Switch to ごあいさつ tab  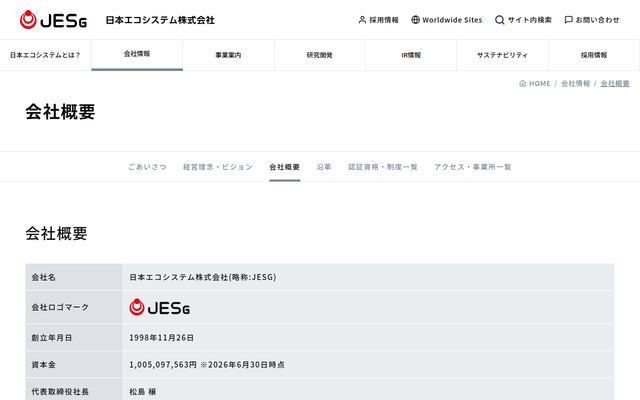point(147,167)
